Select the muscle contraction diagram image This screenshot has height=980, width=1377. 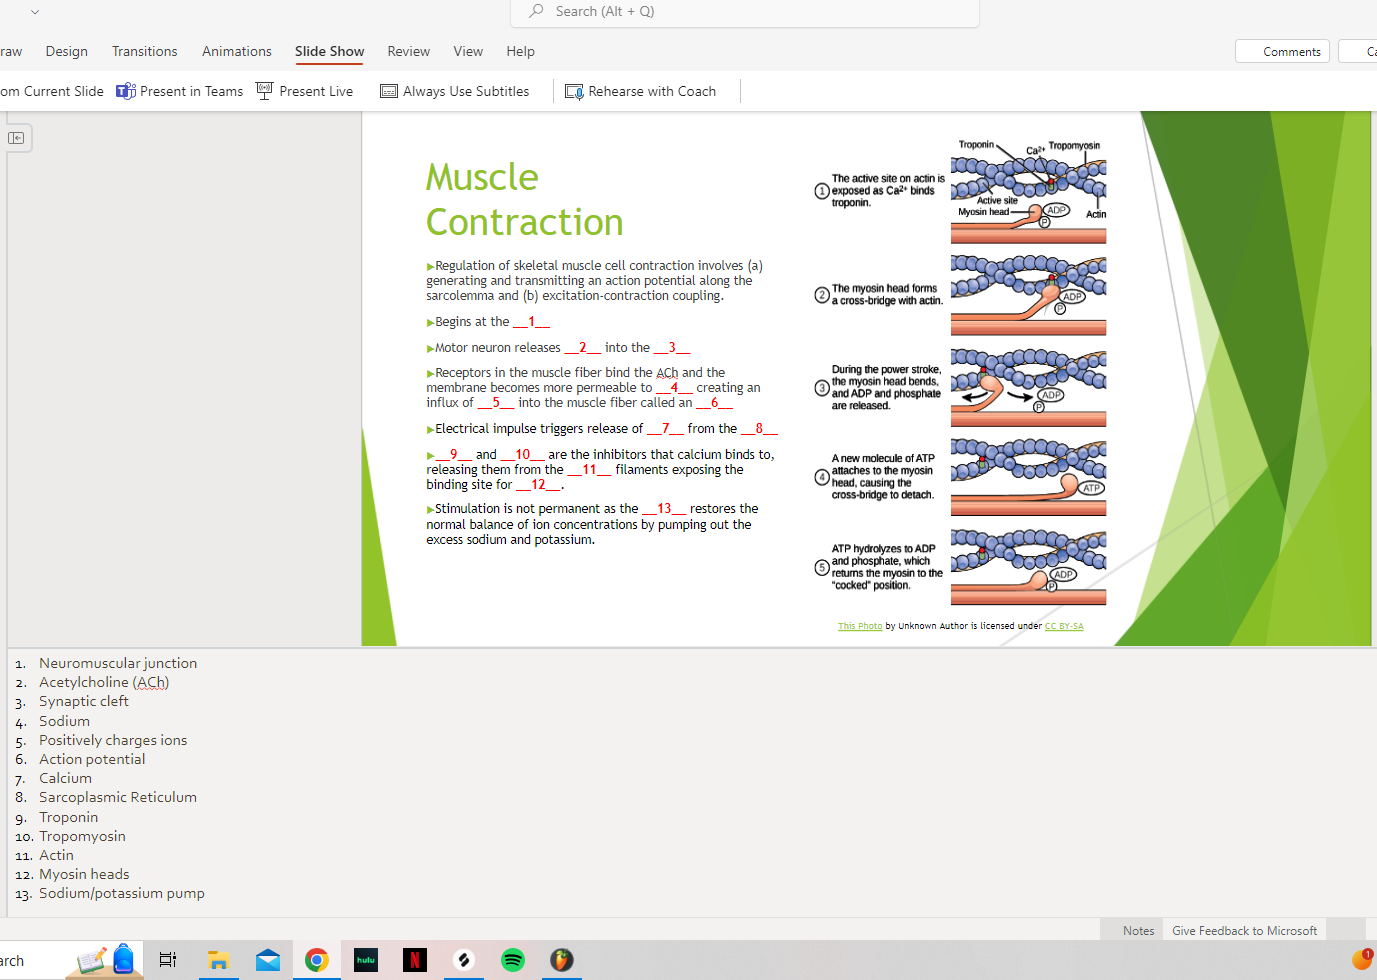960,372
